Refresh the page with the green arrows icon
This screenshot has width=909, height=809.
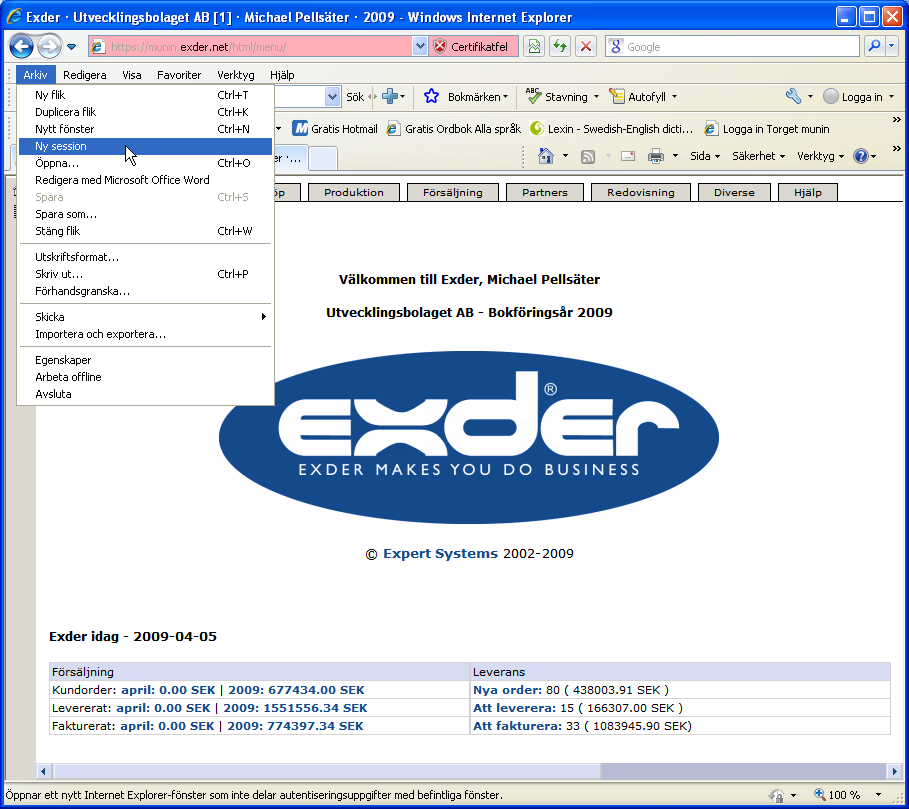pos(560,47)
